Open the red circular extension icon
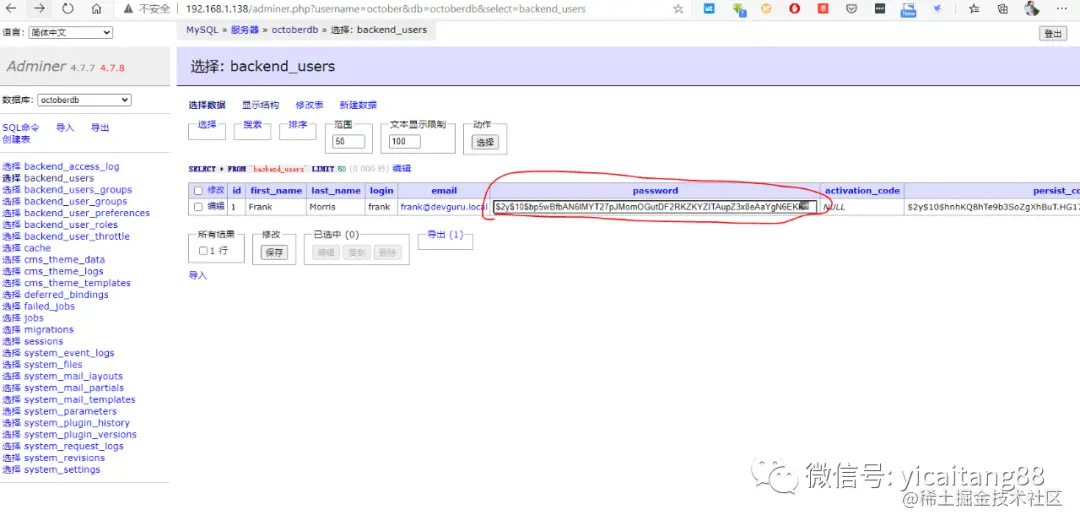Viewport: 1080px width, 526px height. point(795,9)
